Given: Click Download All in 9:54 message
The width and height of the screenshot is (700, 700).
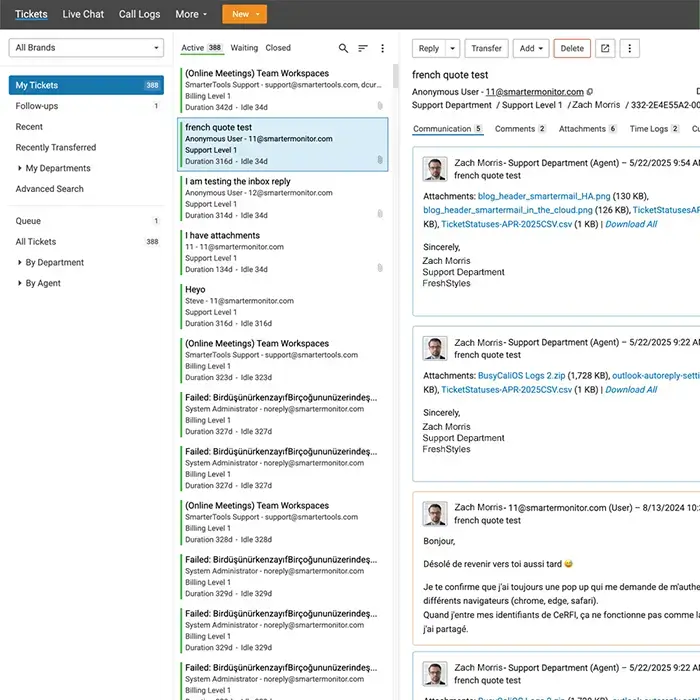Looking at the screenshot, I should click(x=631, y=224).
